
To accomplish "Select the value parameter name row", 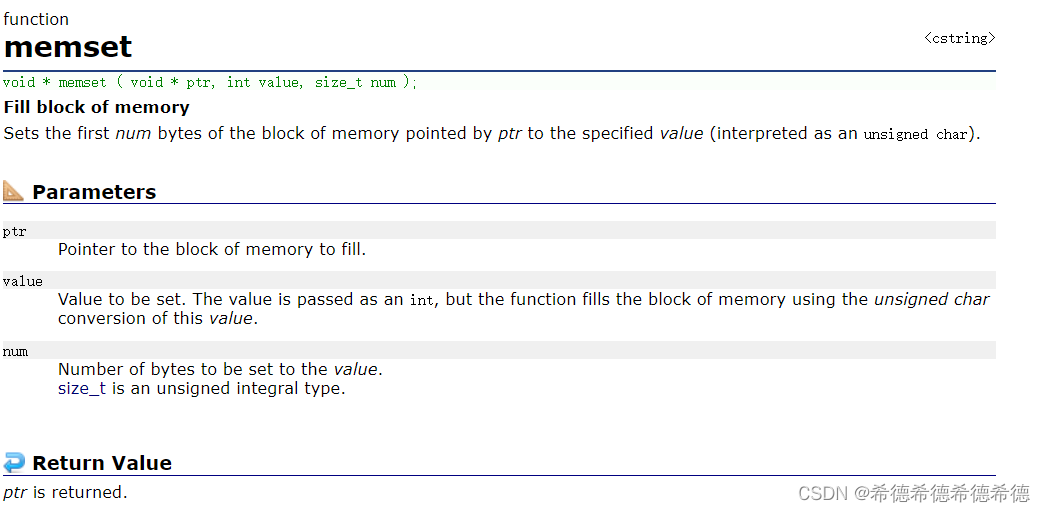I will 499,280.
